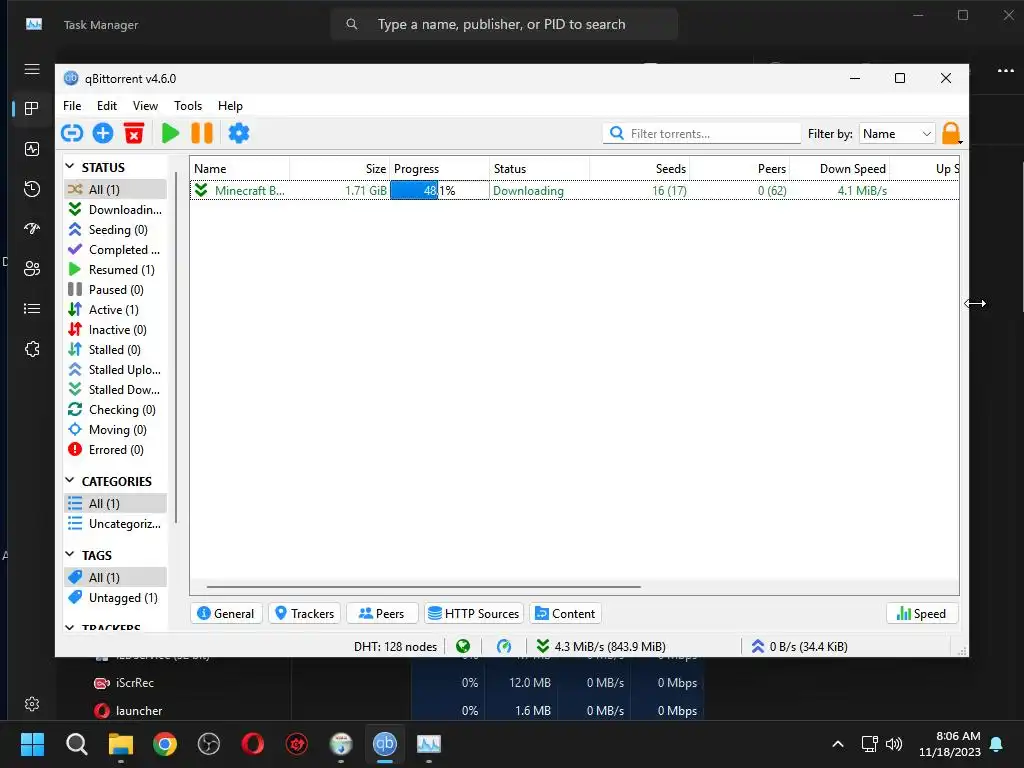Click the Add torrent link icon
Screen dimensions: 1024x768
[72, 133]
